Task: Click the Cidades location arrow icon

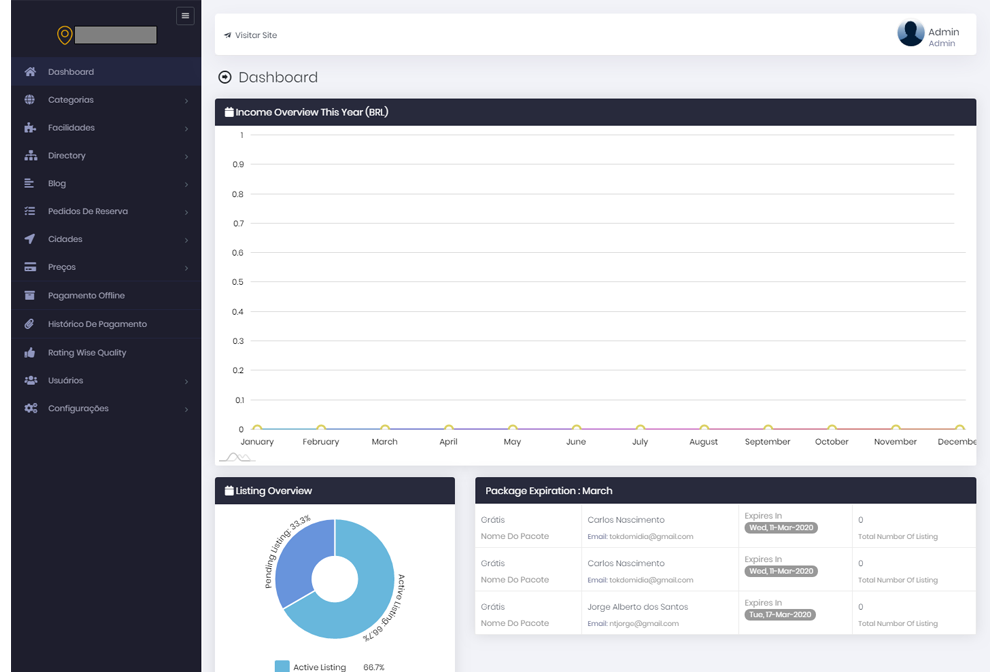Action: pos(30,240)
